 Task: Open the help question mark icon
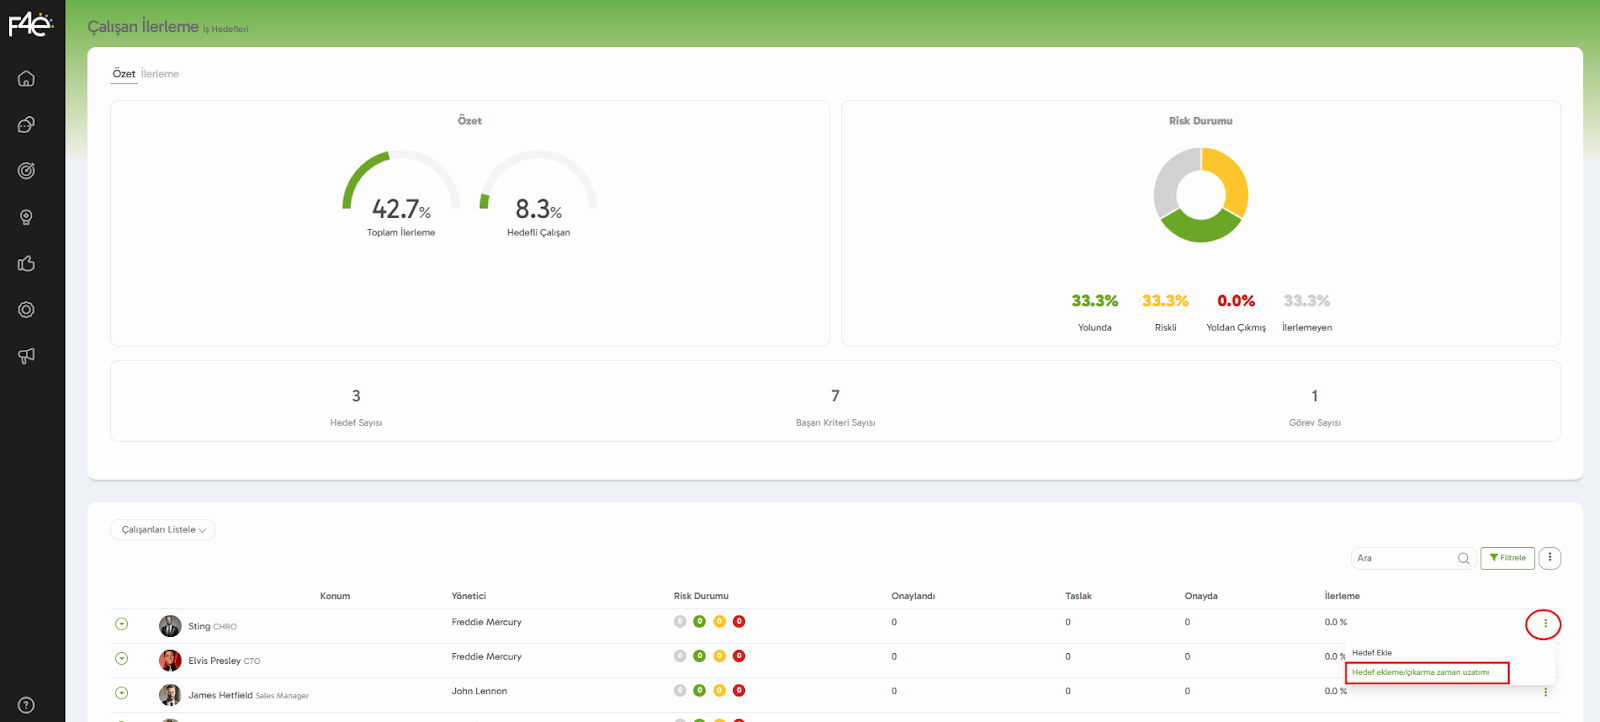[x=26, y=705]
